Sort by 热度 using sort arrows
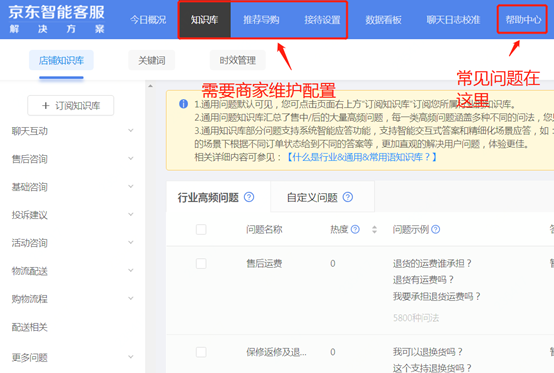 pos(375,230)
